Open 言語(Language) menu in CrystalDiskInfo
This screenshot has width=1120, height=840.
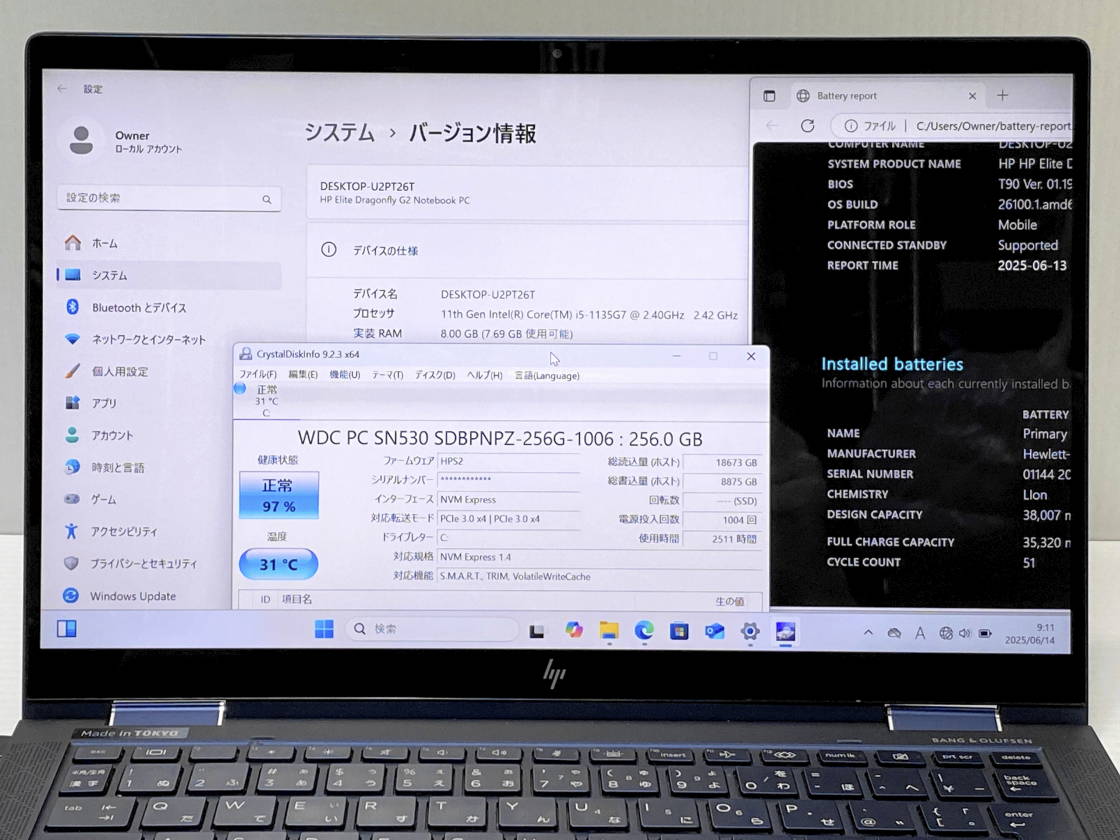click(547, 376)
